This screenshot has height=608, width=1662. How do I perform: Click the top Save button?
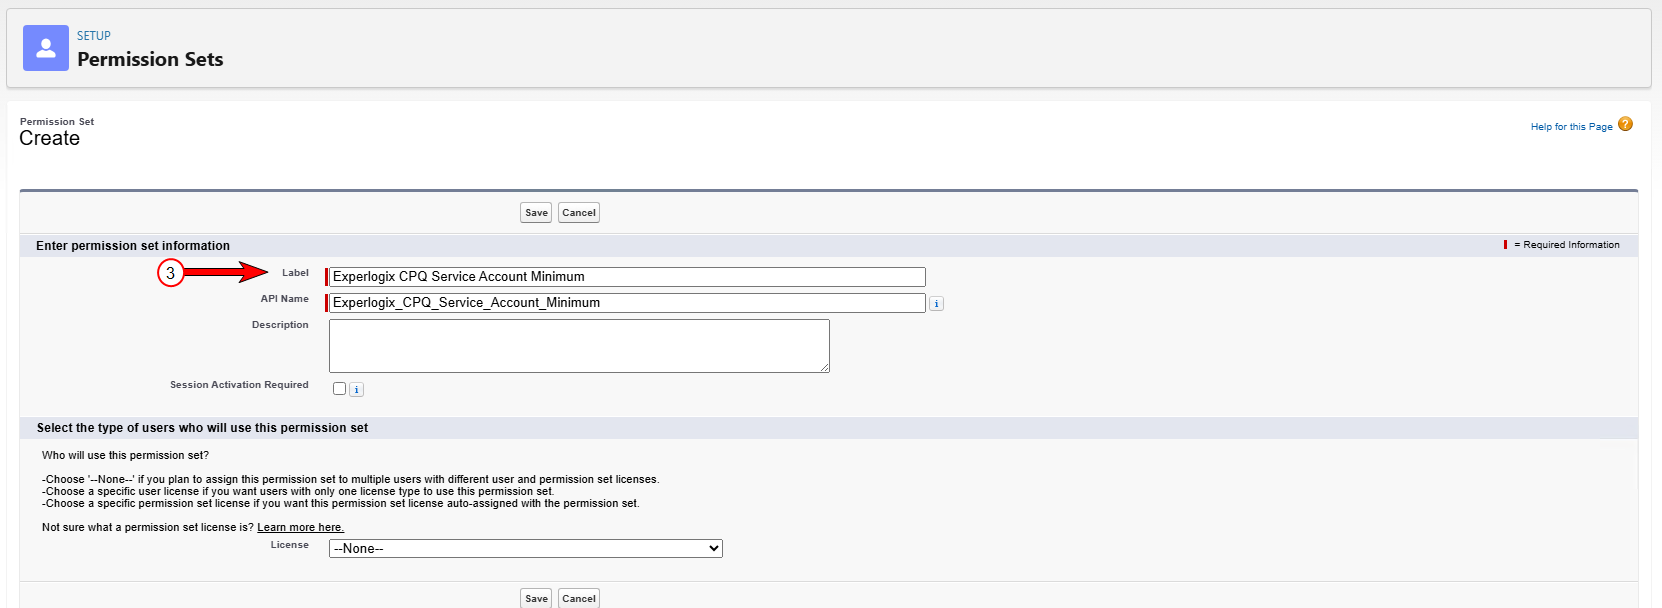coord(536,213)
